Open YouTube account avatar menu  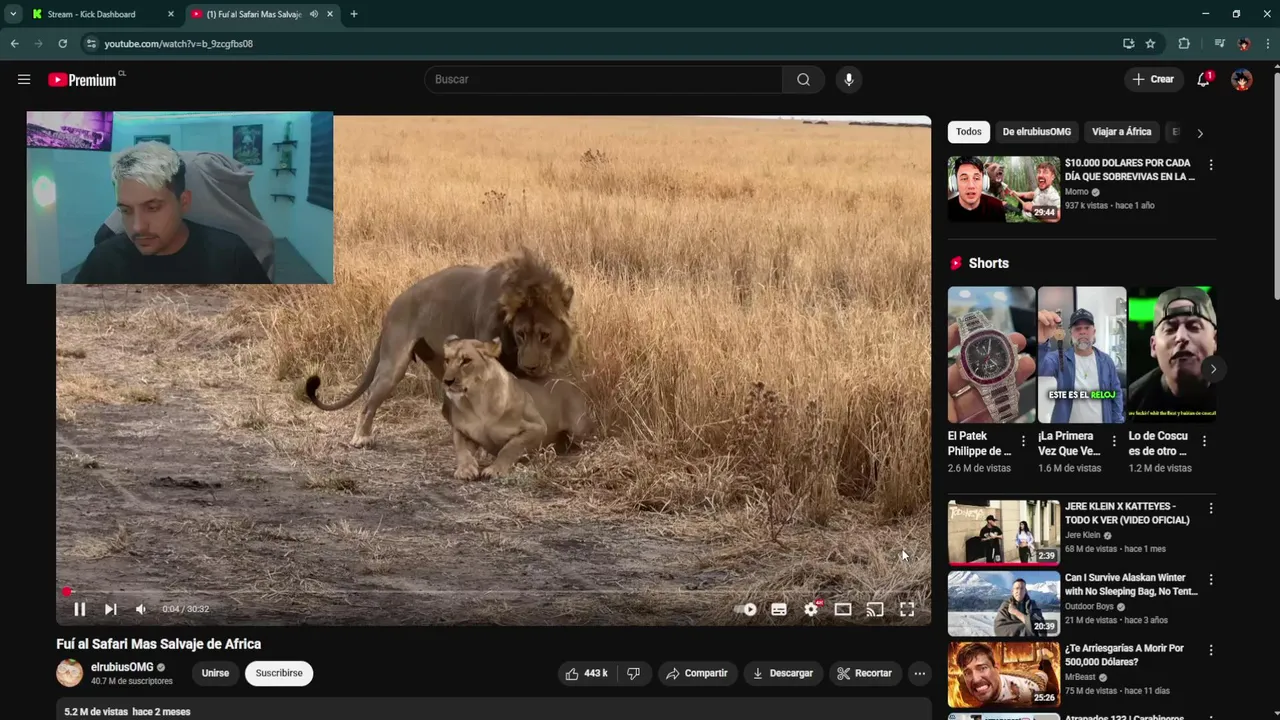pos(1241,79)
